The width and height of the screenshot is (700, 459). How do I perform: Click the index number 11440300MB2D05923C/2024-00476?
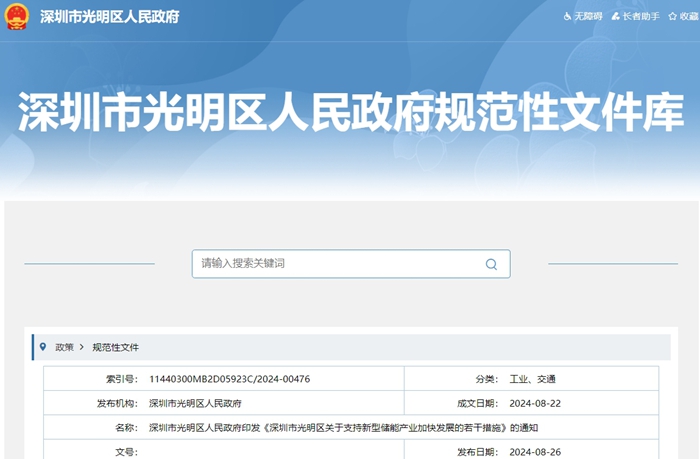[229, 379]
